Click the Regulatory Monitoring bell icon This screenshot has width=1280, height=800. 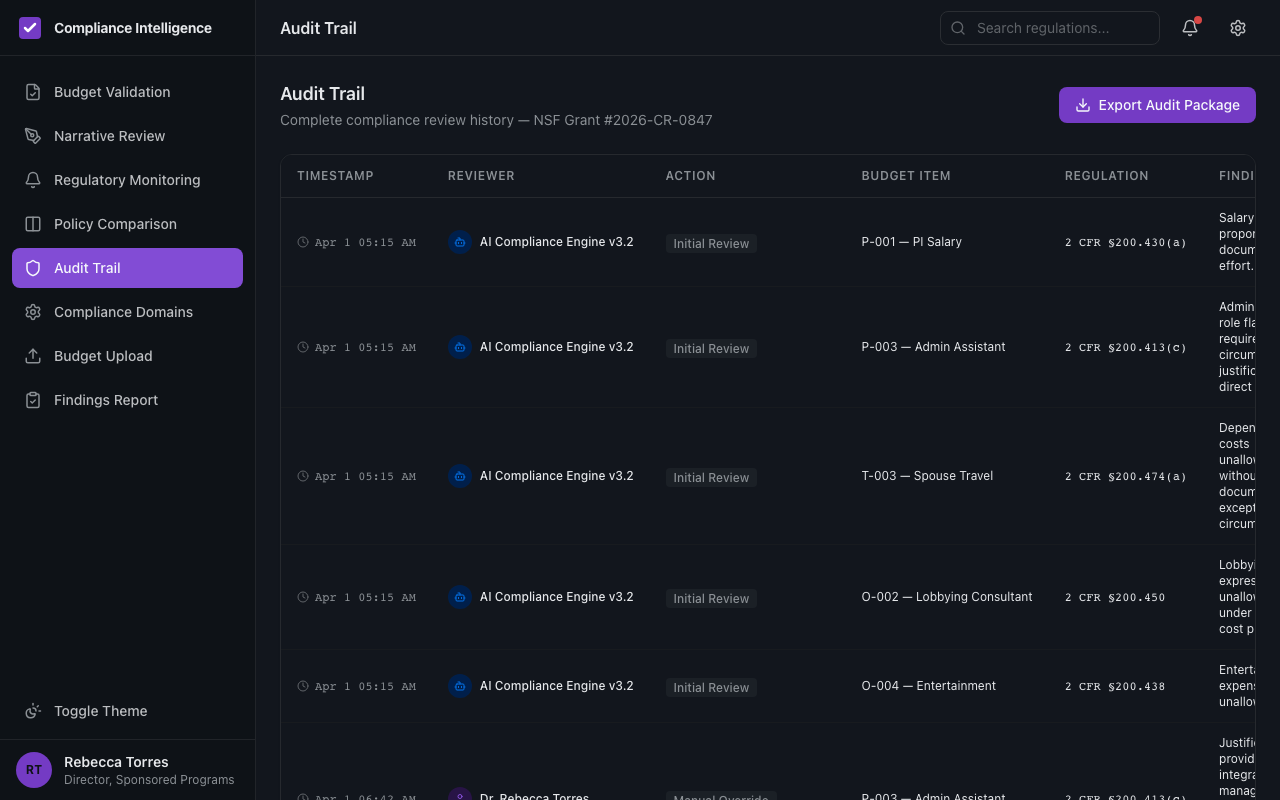33,179
